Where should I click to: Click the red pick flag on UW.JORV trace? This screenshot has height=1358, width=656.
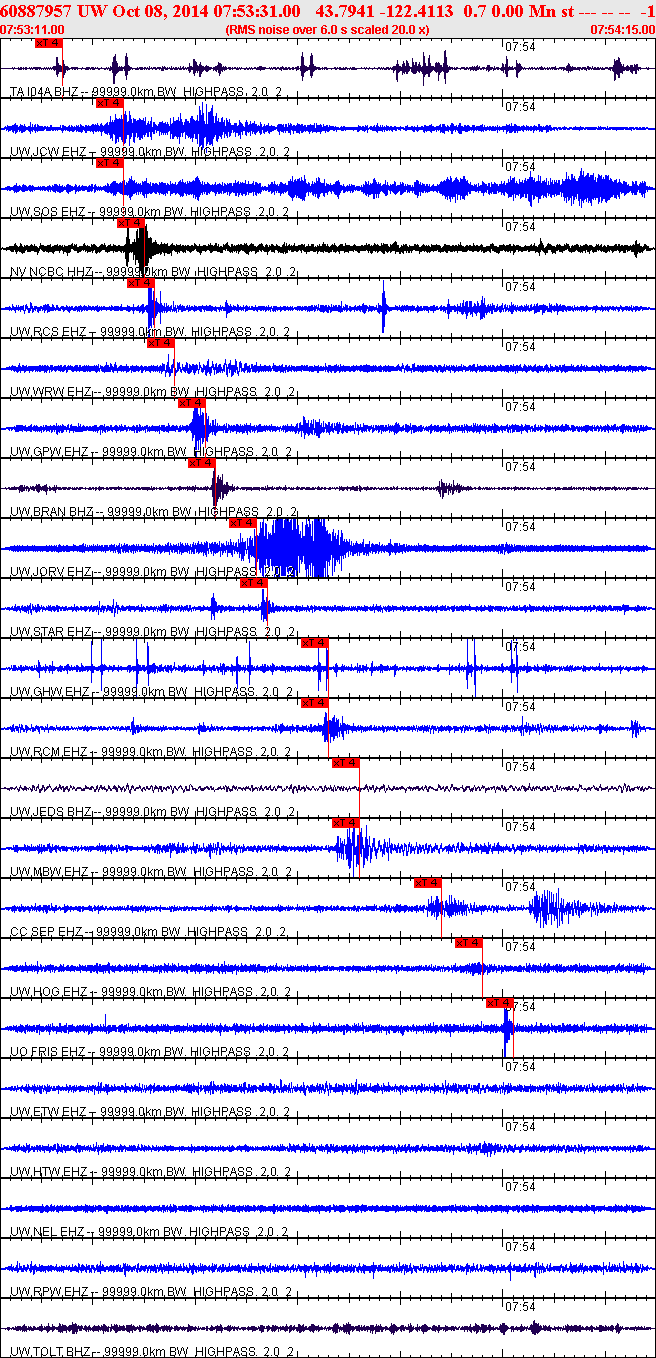[243, 523]
